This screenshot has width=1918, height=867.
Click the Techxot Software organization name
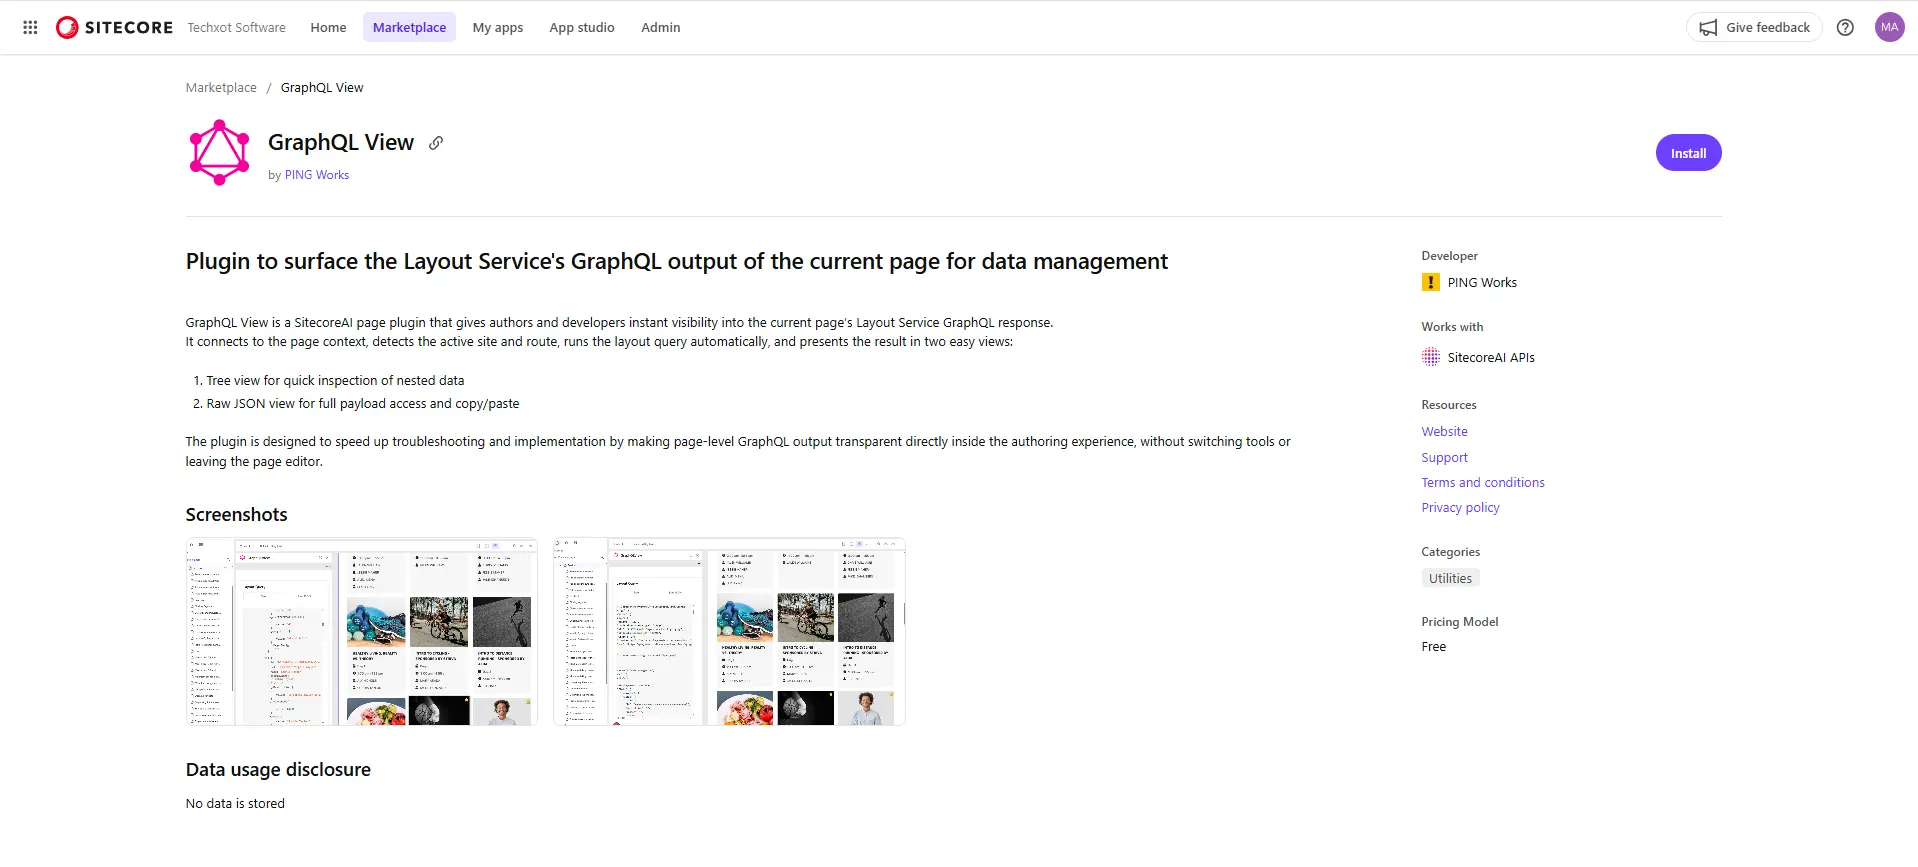pyautogui.click(x=237, y=28)
